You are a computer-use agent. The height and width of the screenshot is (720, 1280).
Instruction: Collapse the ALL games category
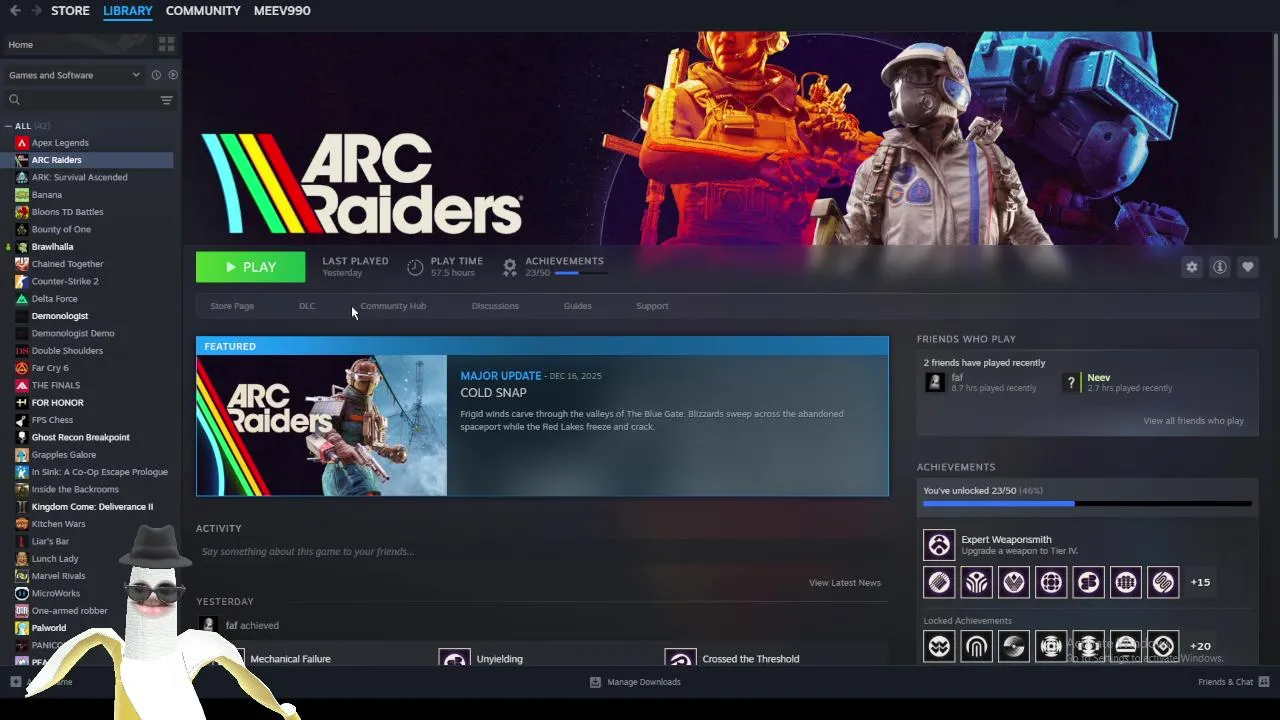[8, 126]
